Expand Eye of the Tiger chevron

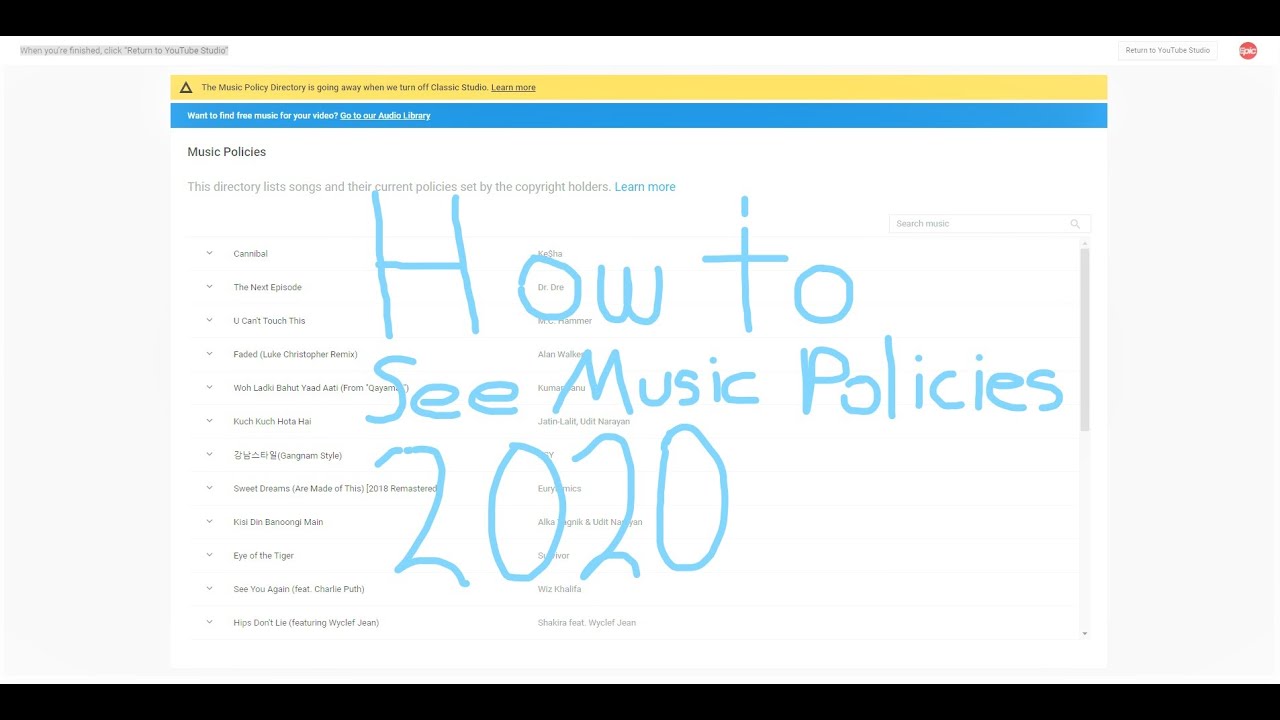209,555
